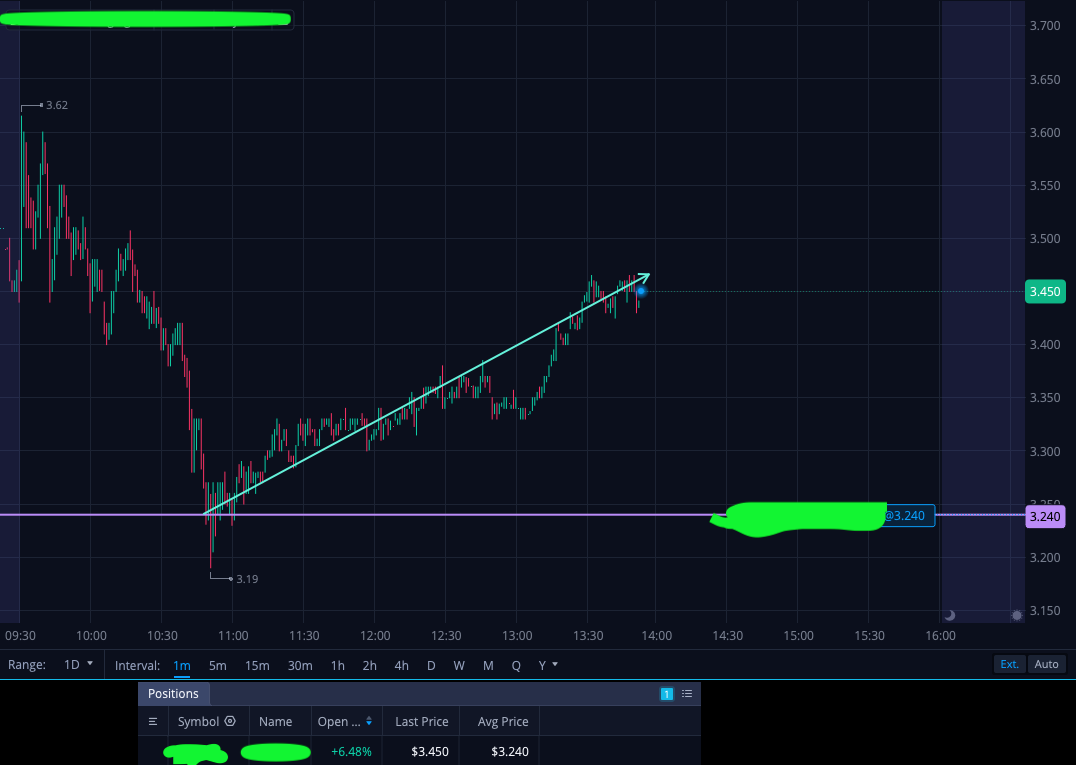Select the 15m interval option
The height and width of the screenshot is (765, 1076).
pyautogui.click(x=257, y=666)
